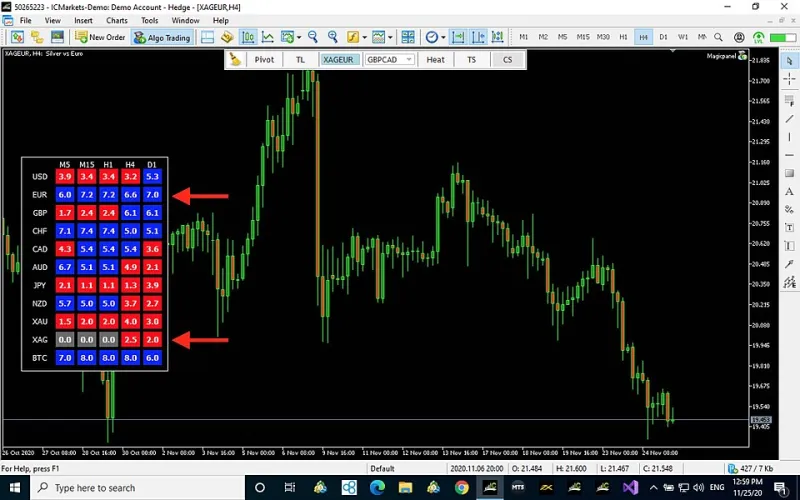Click the broom clean icon in panel
800x500 pixels.
pyautogui.click(x=235, y=59)
